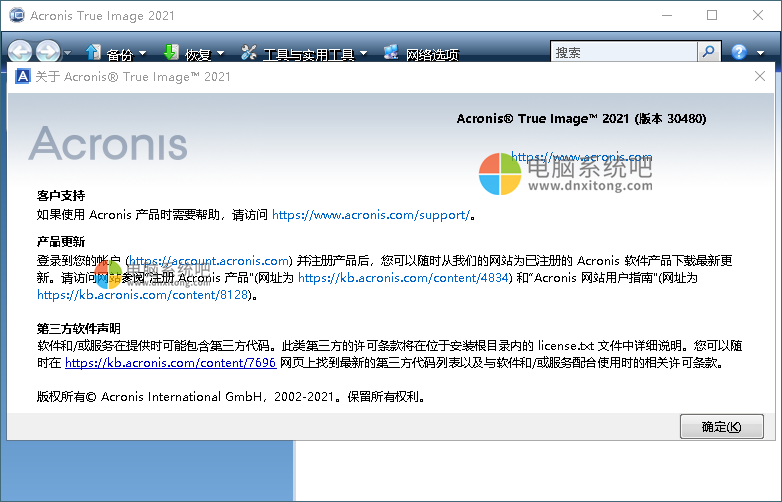Click the version text '版本 30480'

(671, 119)
